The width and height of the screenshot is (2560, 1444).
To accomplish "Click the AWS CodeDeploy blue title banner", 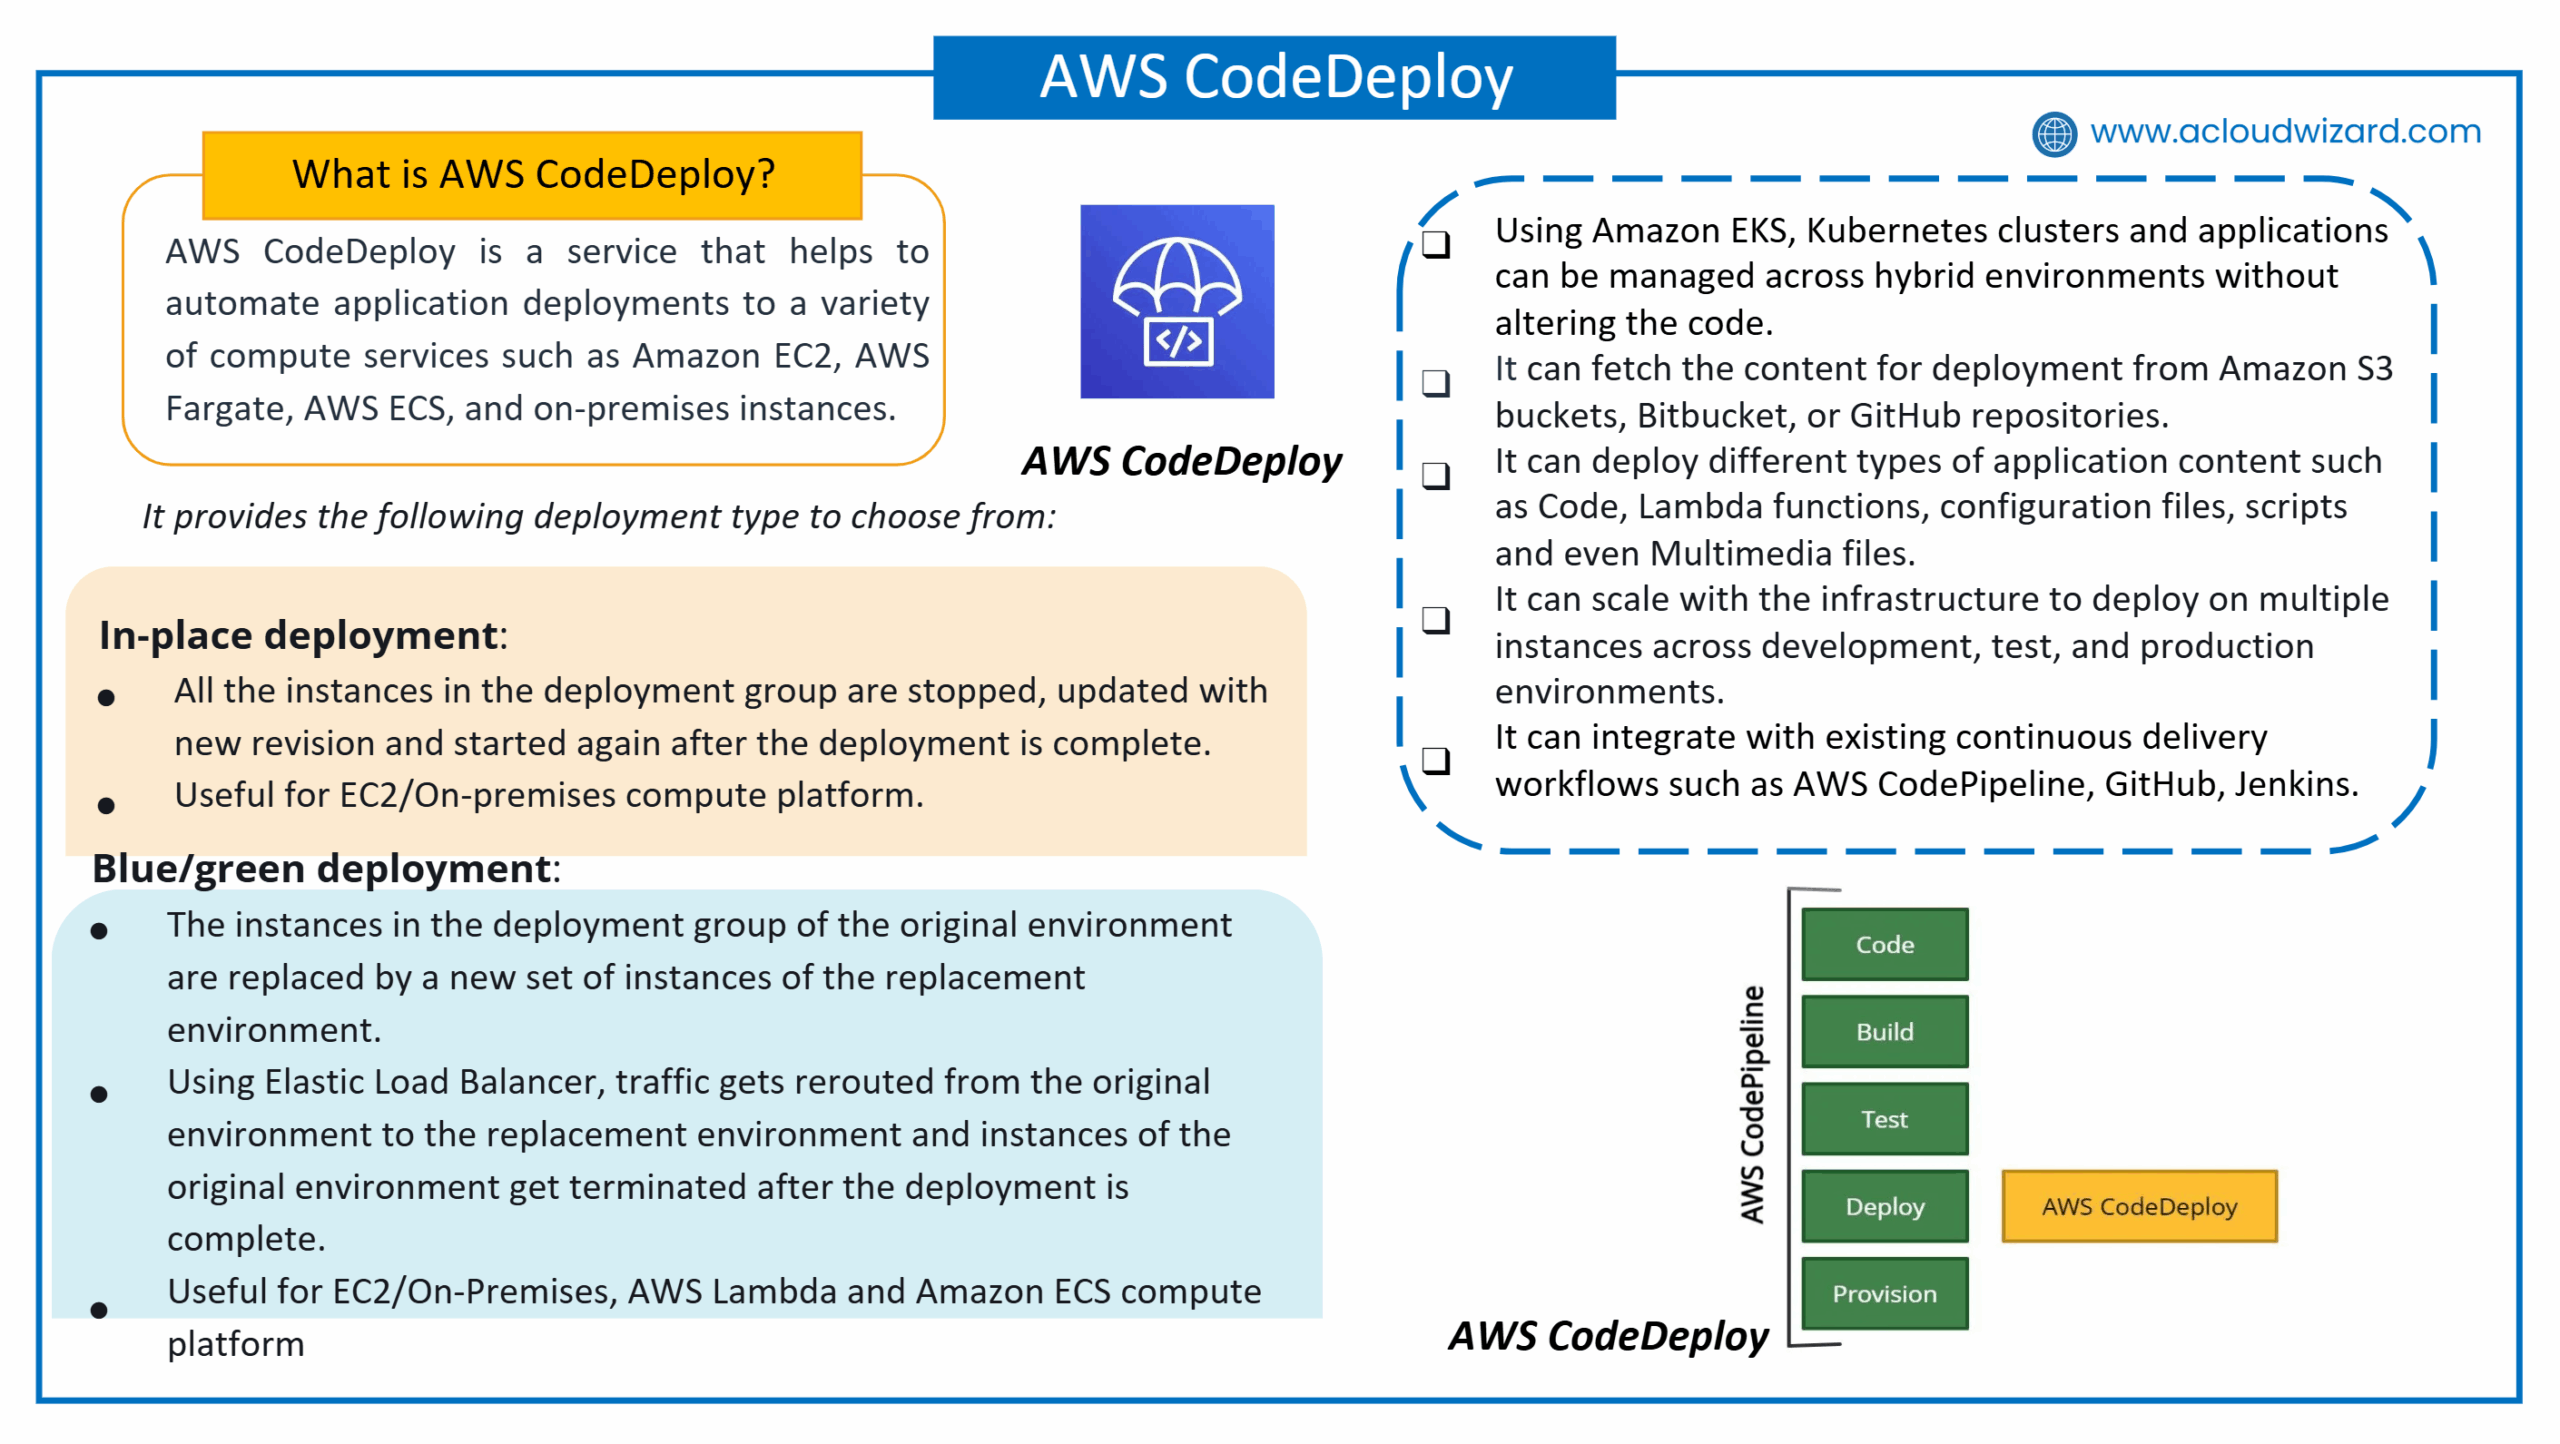I will [1274, 77].
